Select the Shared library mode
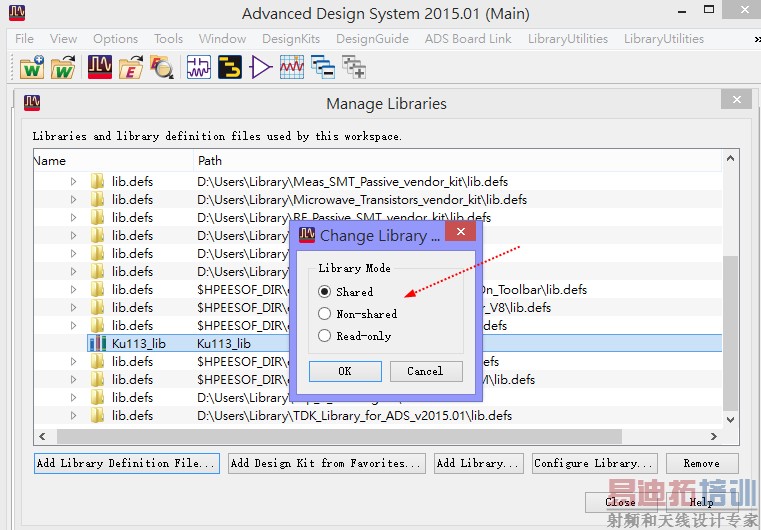The width and height of the screenshot is (761, 530). tap(324, 292)
